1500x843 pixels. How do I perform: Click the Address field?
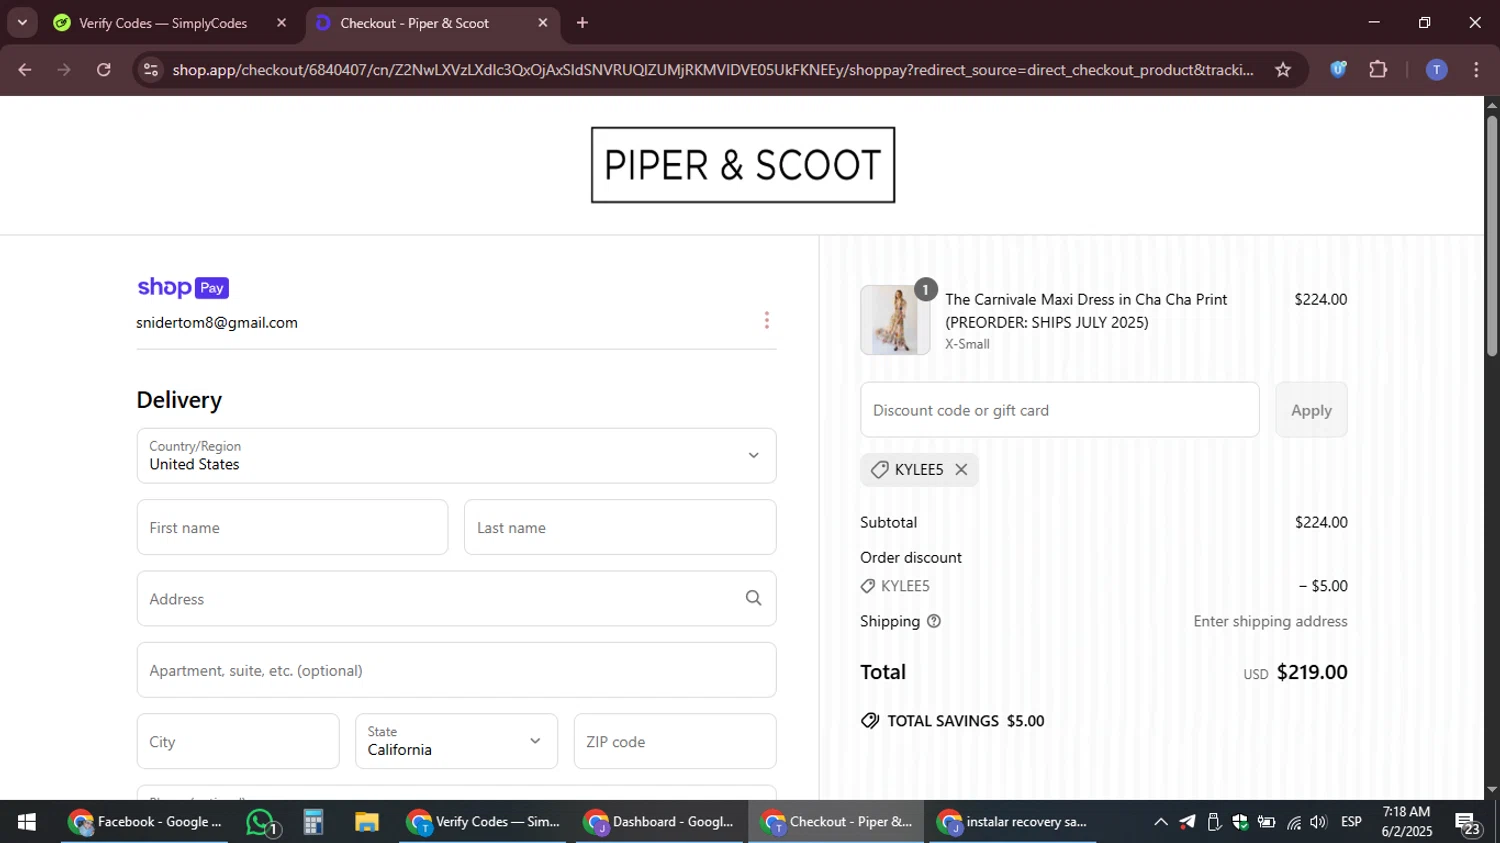point(456,598)
